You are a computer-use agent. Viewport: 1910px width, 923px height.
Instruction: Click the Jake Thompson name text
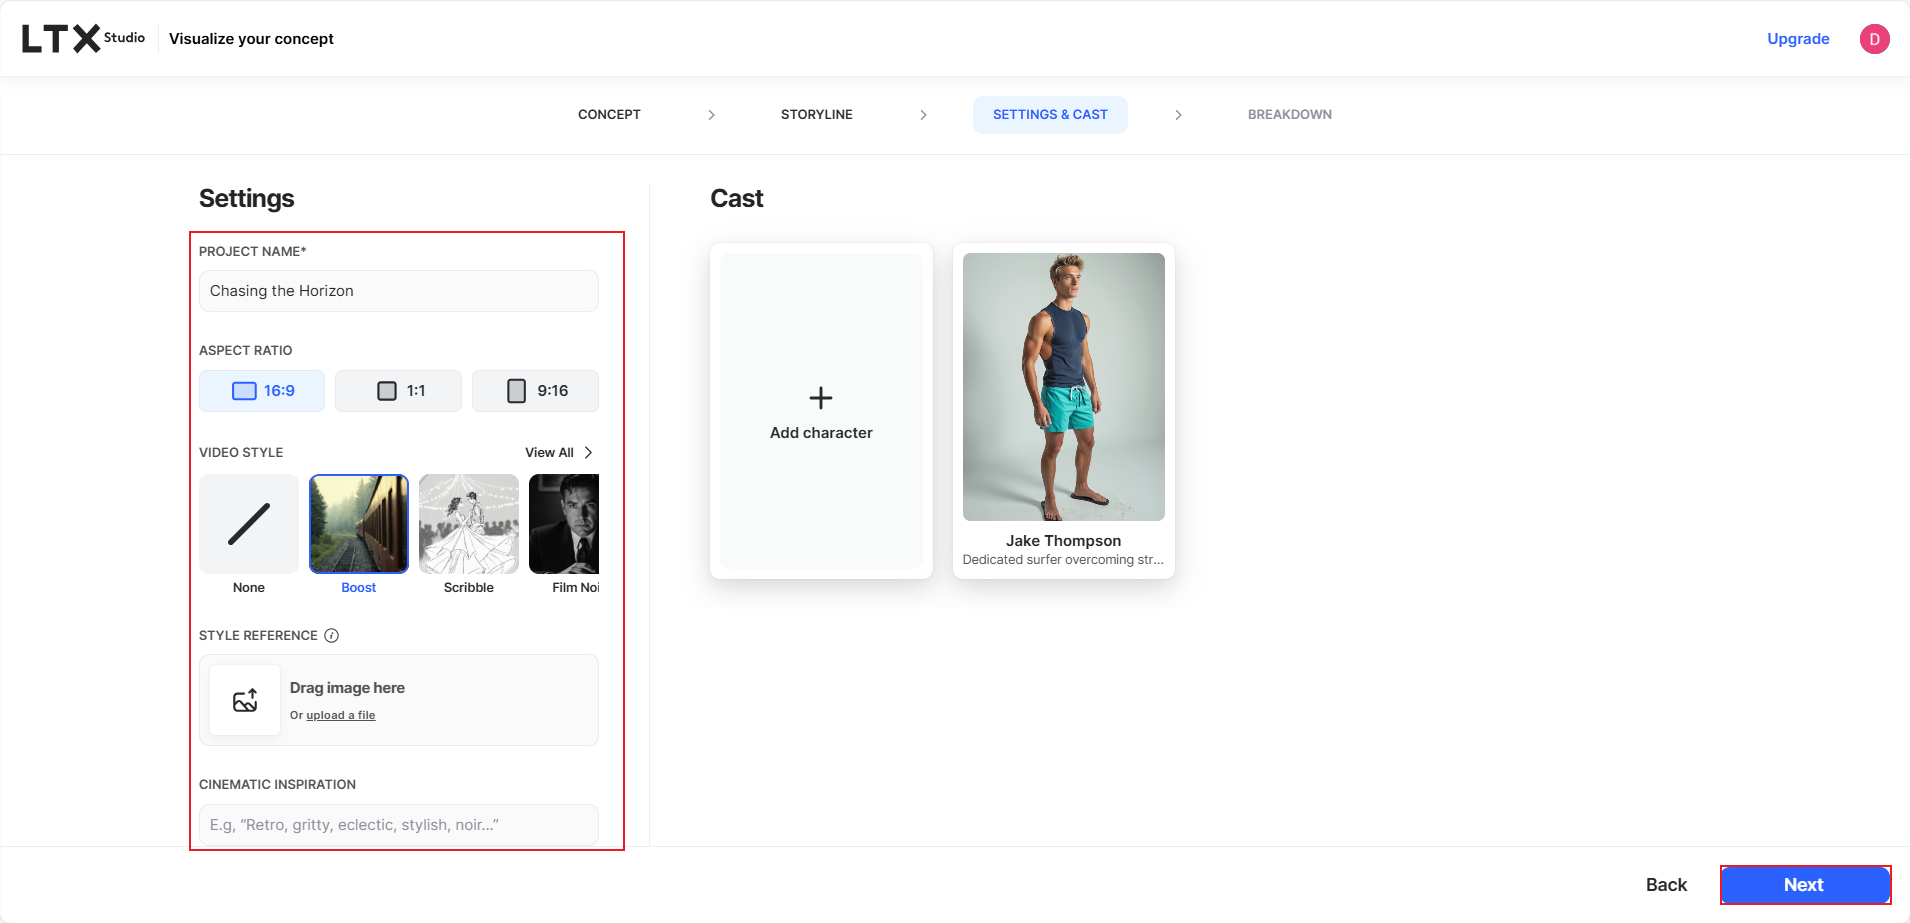click(x=1063, y=541)
